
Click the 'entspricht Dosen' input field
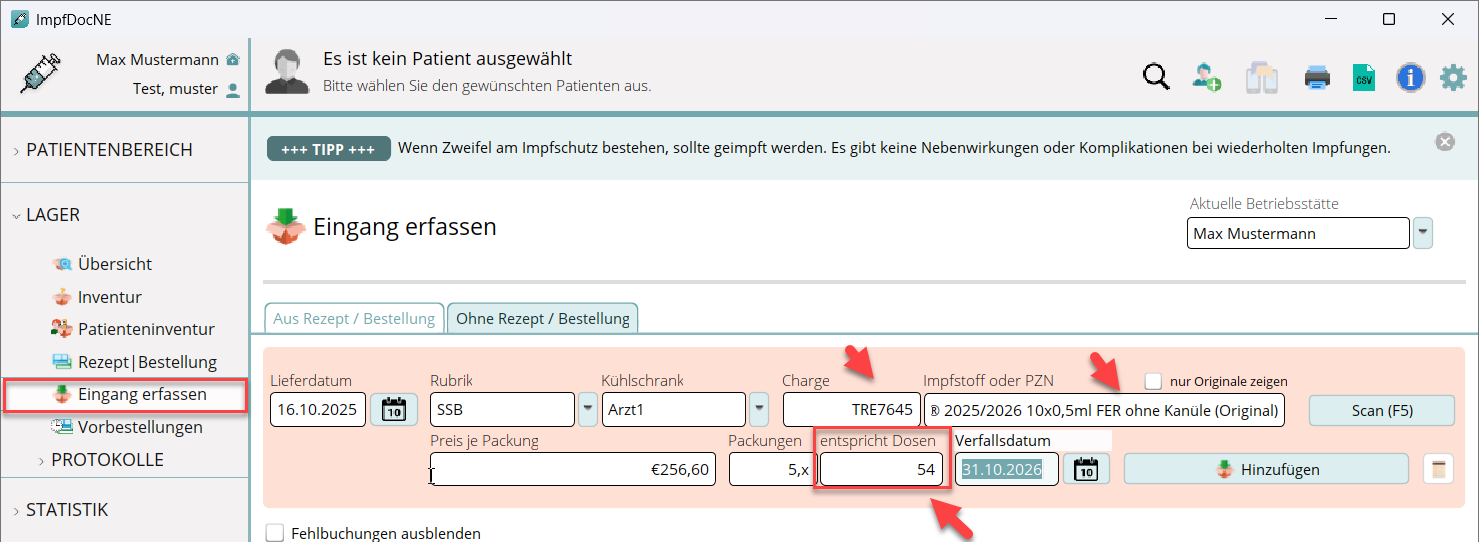880,469
